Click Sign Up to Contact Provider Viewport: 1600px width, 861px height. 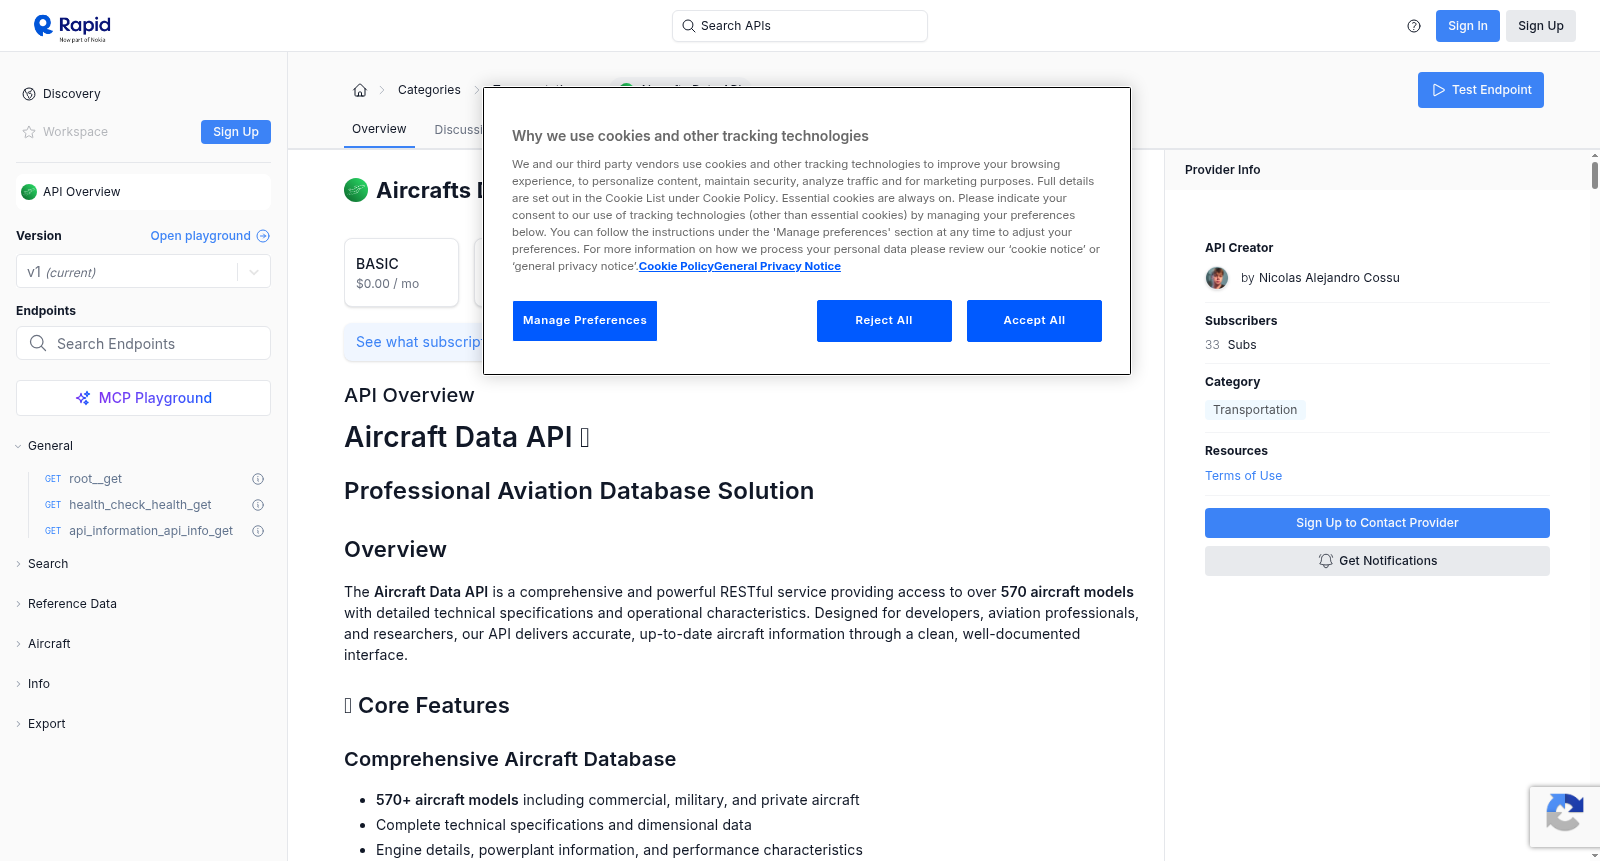(1377, 523)
